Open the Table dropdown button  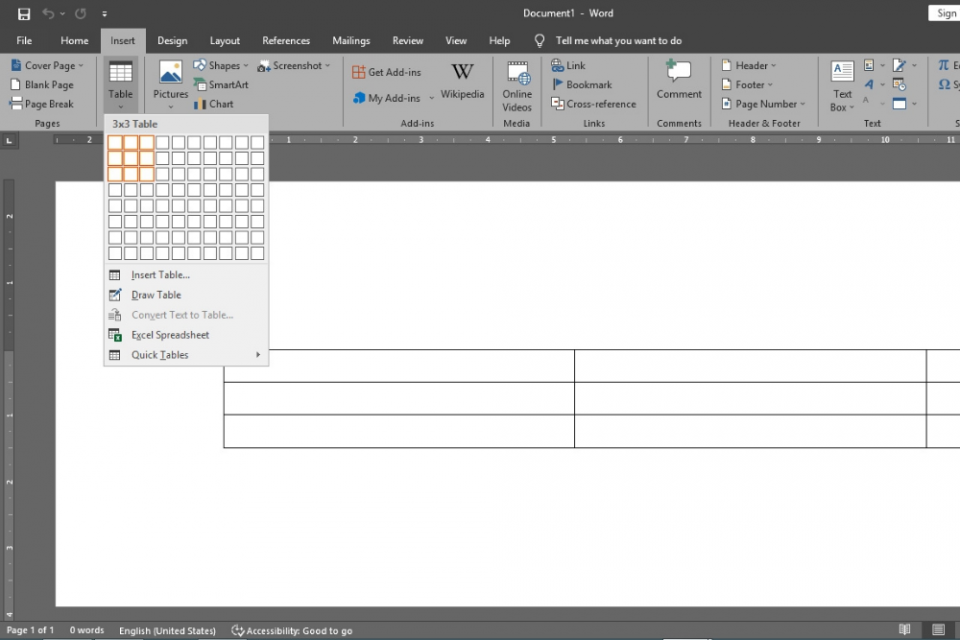point(121,86)
